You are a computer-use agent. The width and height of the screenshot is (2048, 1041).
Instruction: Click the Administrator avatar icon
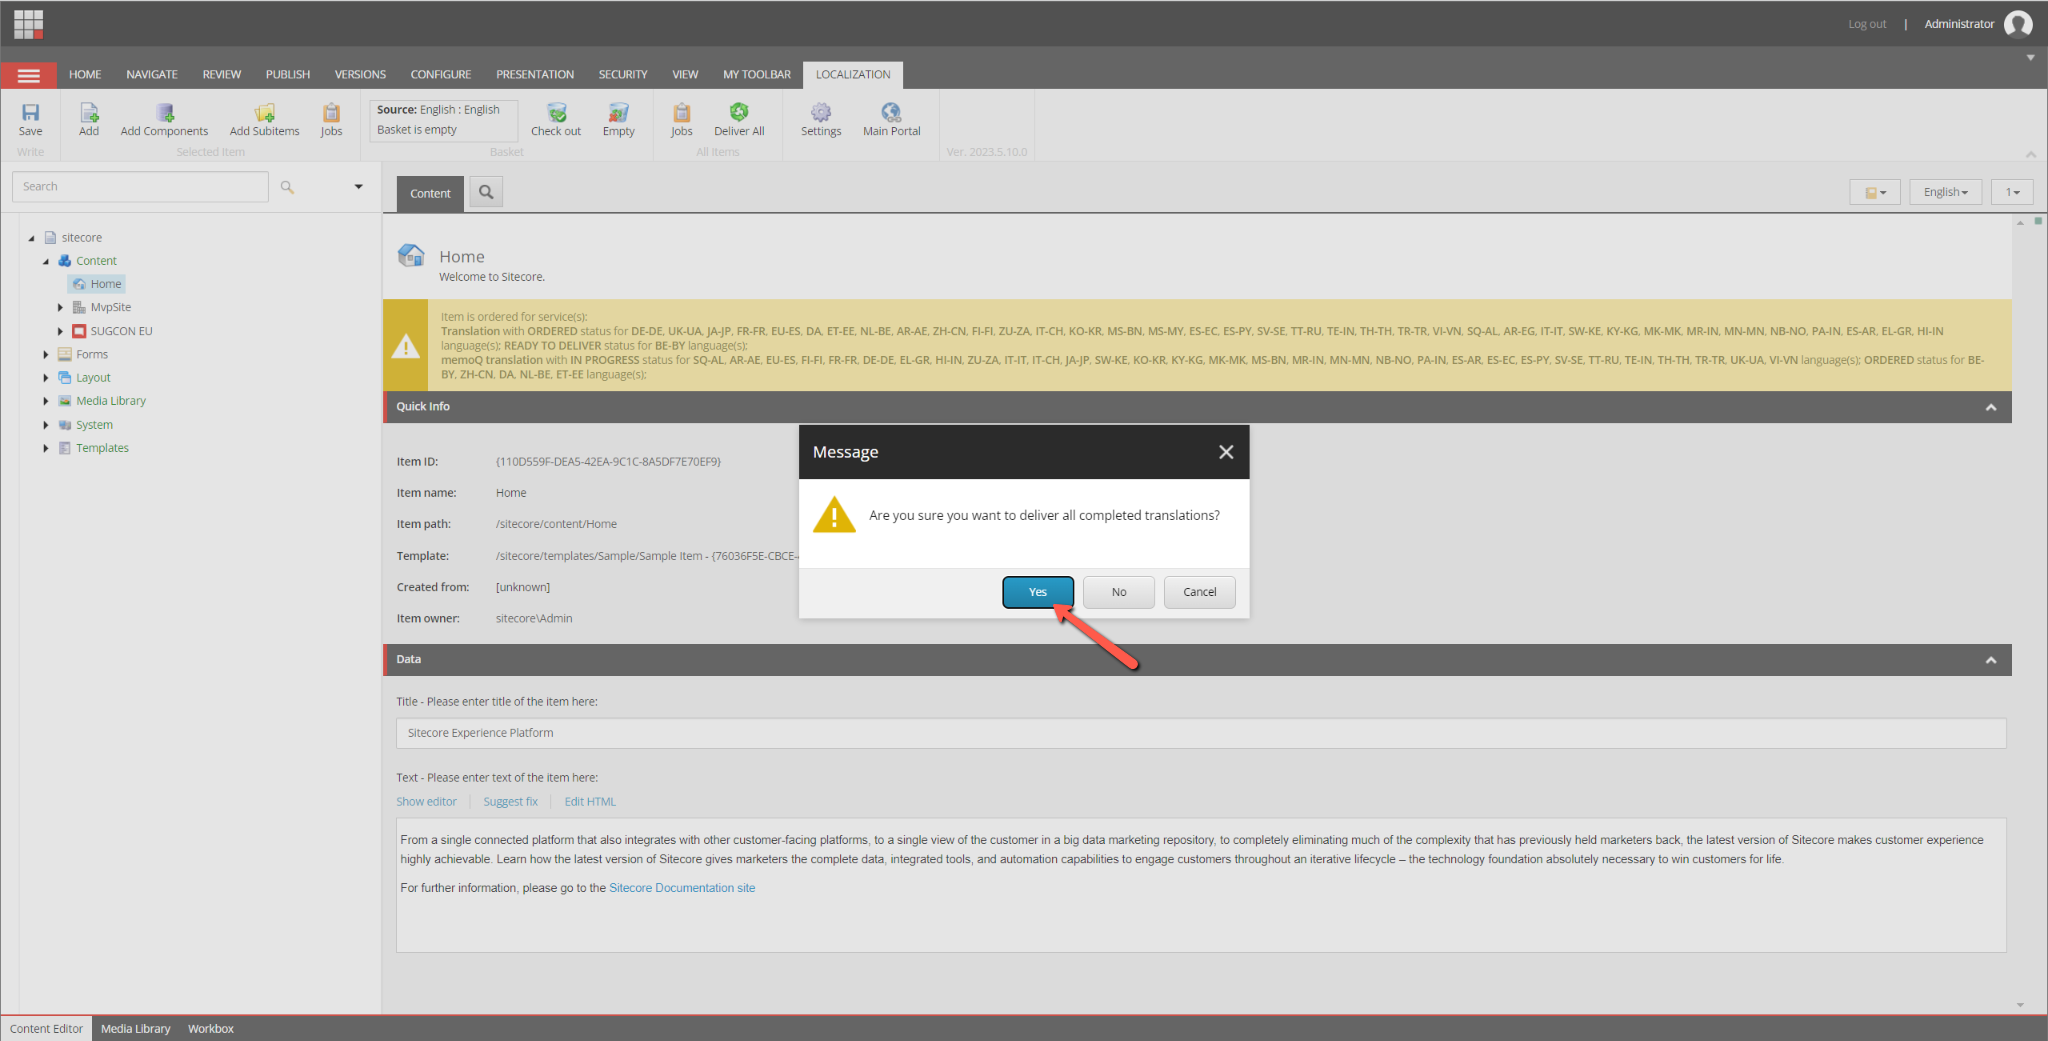click(2018, 24)
